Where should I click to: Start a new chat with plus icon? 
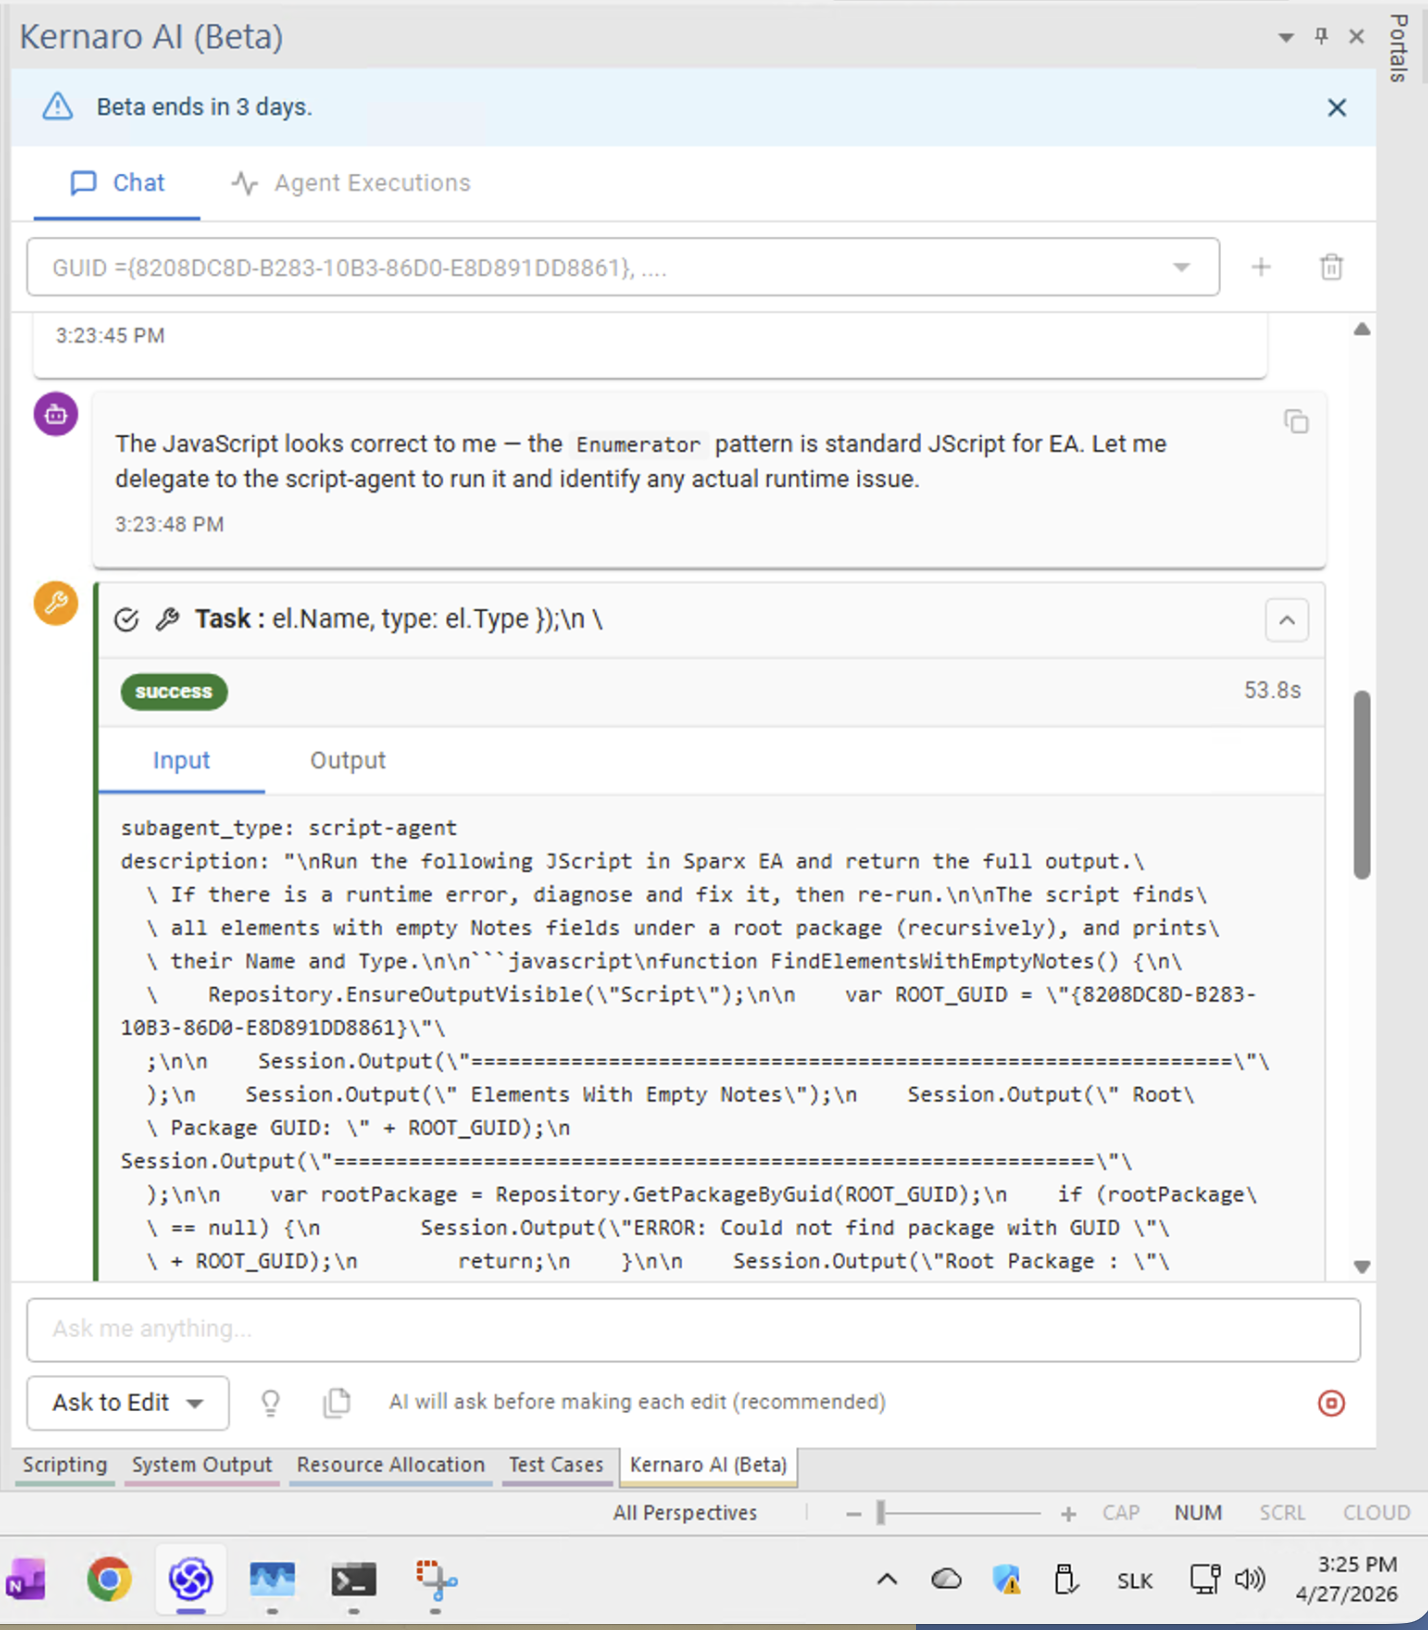(1261, 267)
